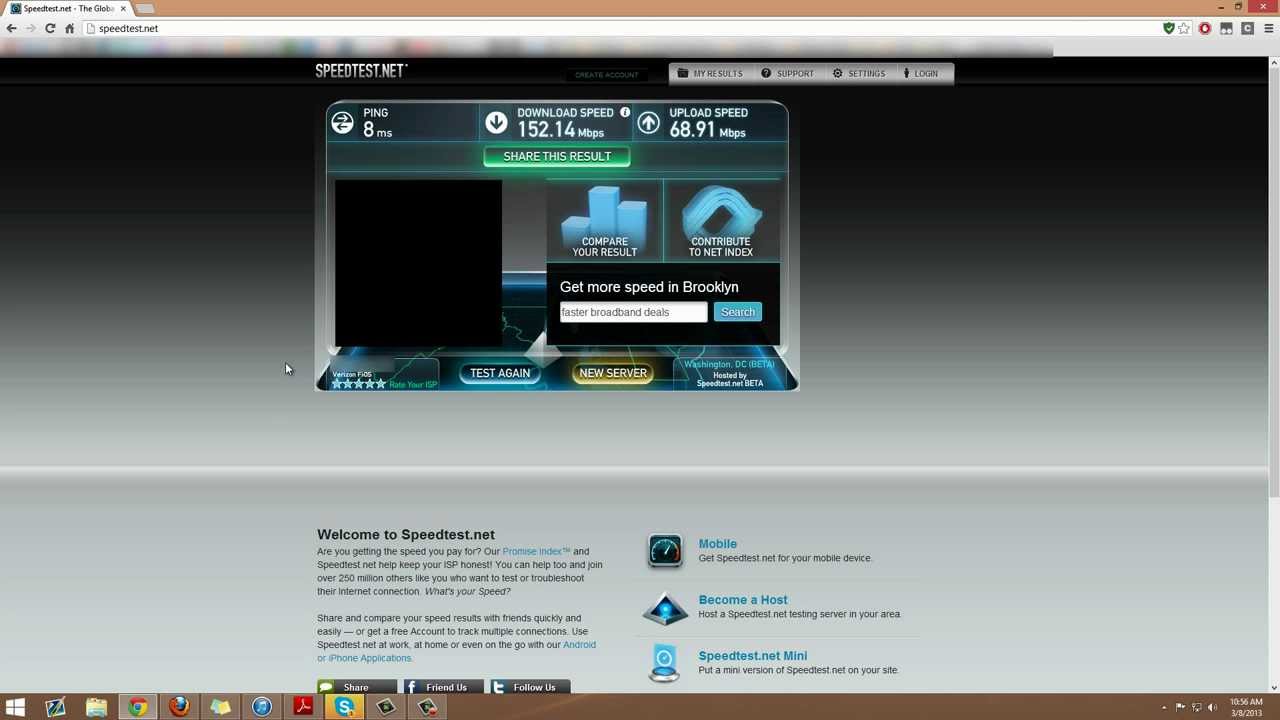The width and height of the screenshot is (1280, 720).
Task: Click the download speed arrow icon
Action: click(496, 123)
